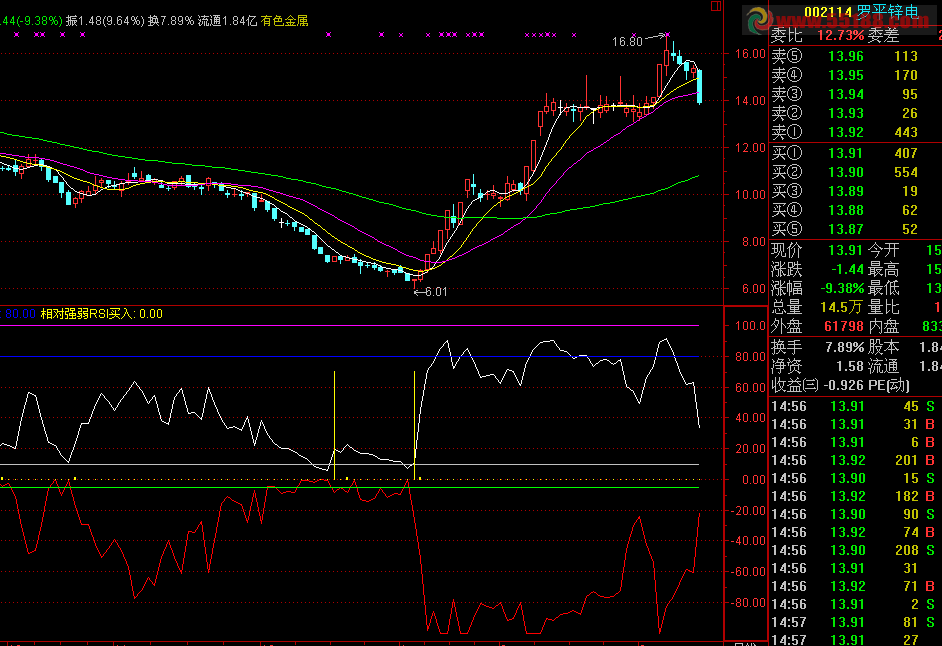Click the PE(动) label
This screenshot has height=646, width=942.
[889, 385]
